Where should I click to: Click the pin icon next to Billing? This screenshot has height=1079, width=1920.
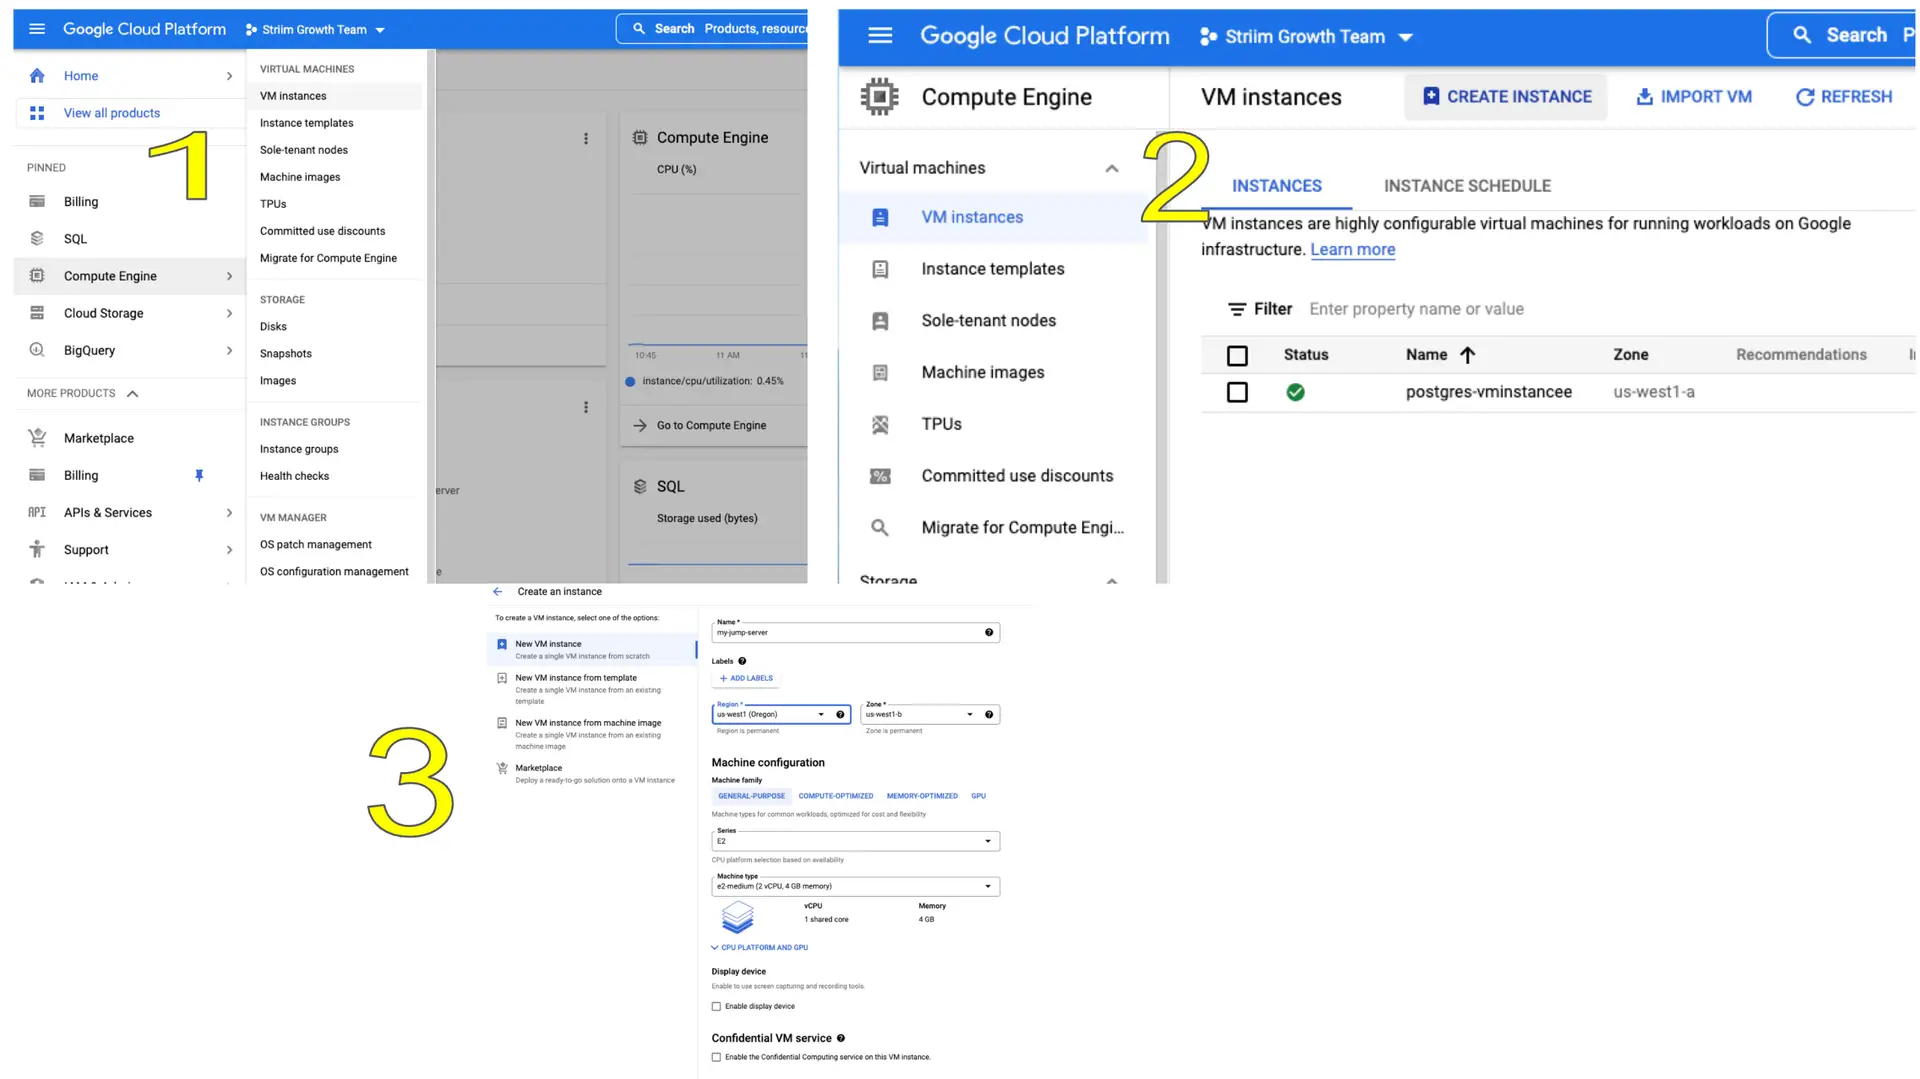point(199,476)
